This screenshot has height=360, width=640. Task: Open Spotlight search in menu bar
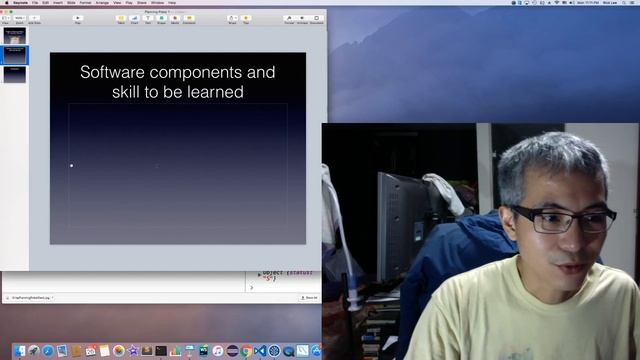[x=624, y=2]
